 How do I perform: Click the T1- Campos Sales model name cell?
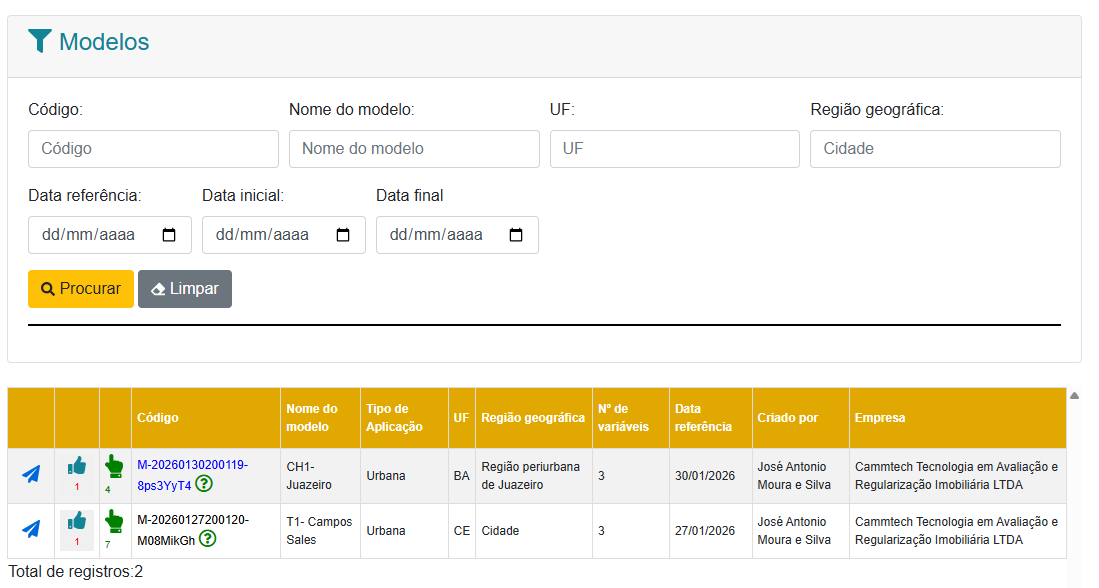click(x=320, y=531)
